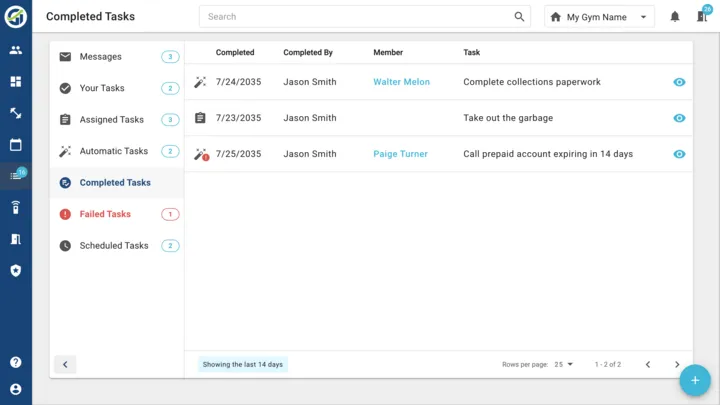Go to previous page of results

point(647,365)
